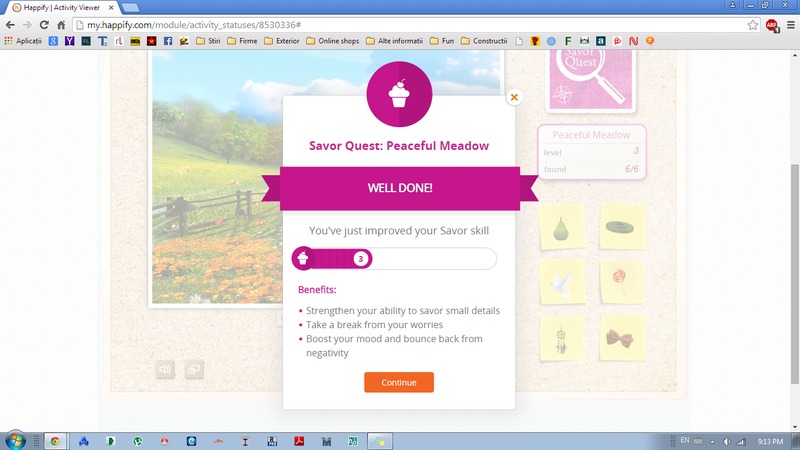The width and height of the screenshot is (800, 450).
Task: Reload the page
Action: (x=44, y=24)
